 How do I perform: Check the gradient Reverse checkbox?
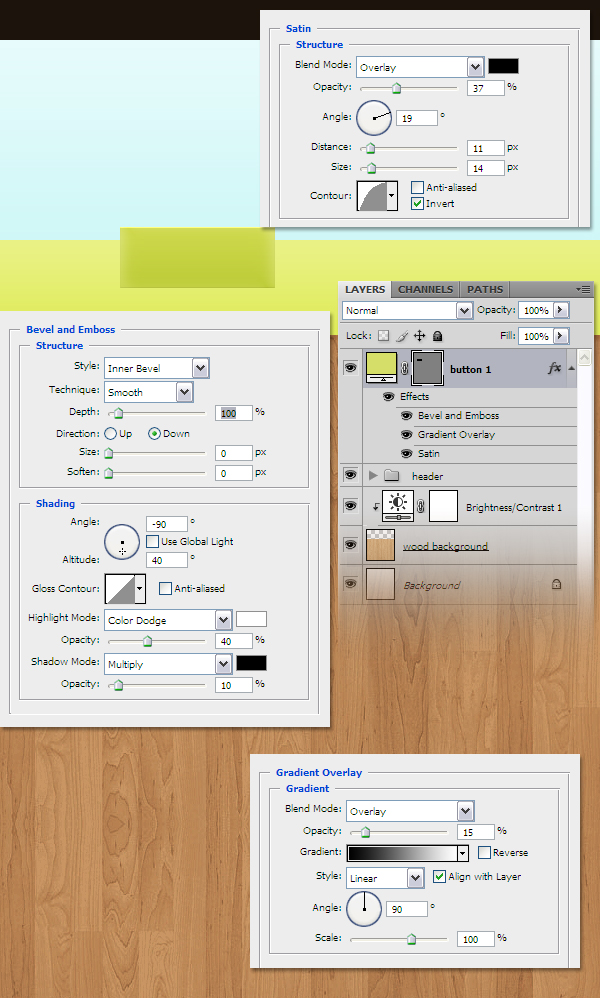(x=484, y=852)
